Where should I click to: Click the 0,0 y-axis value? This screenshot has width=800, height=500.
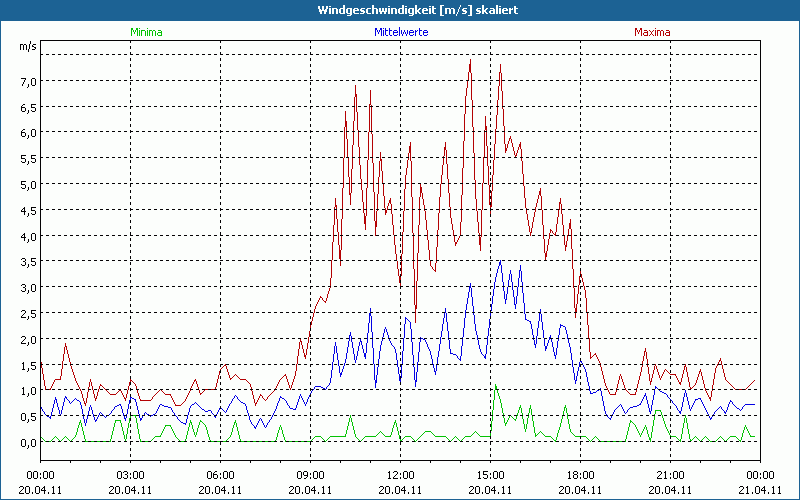click(x=29, y=442)
